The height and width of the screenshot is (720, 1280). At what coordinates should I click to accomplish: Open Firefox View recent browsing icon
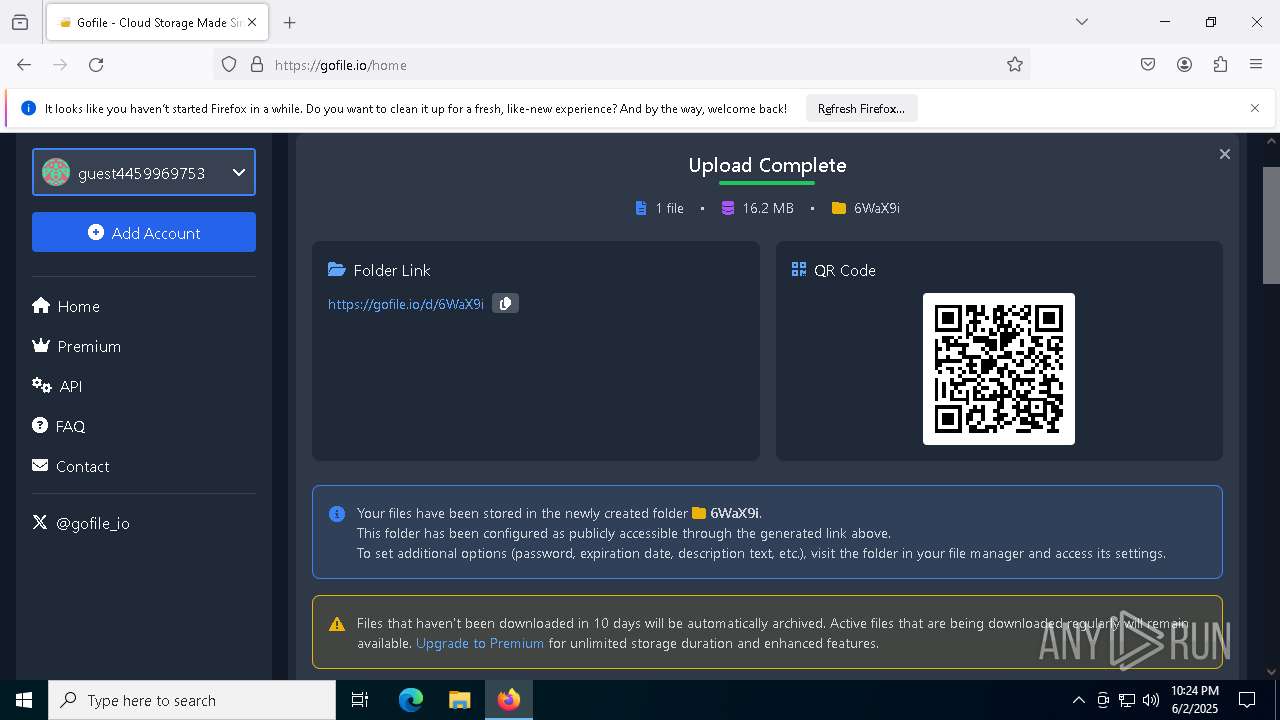pos(20,22)
